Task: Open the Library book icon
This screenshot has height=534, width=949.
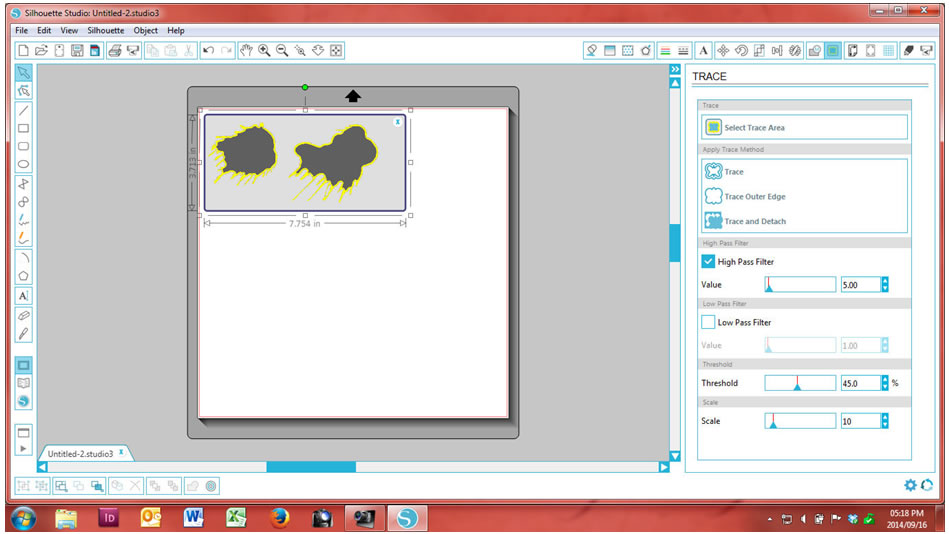Action: pos(23,383)
